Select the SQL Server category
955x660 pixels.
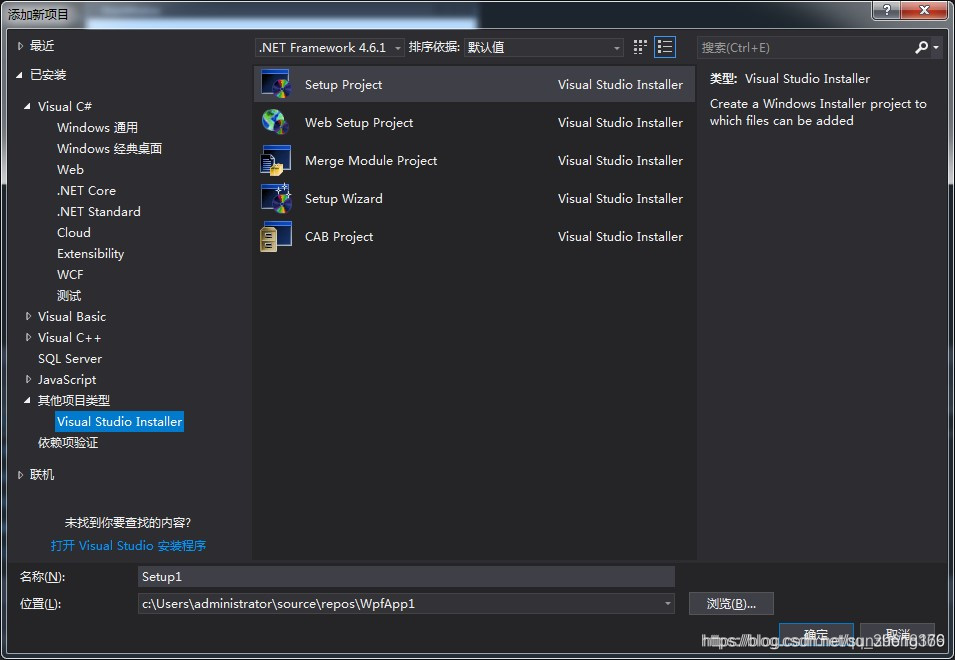(x=70, y=359)
